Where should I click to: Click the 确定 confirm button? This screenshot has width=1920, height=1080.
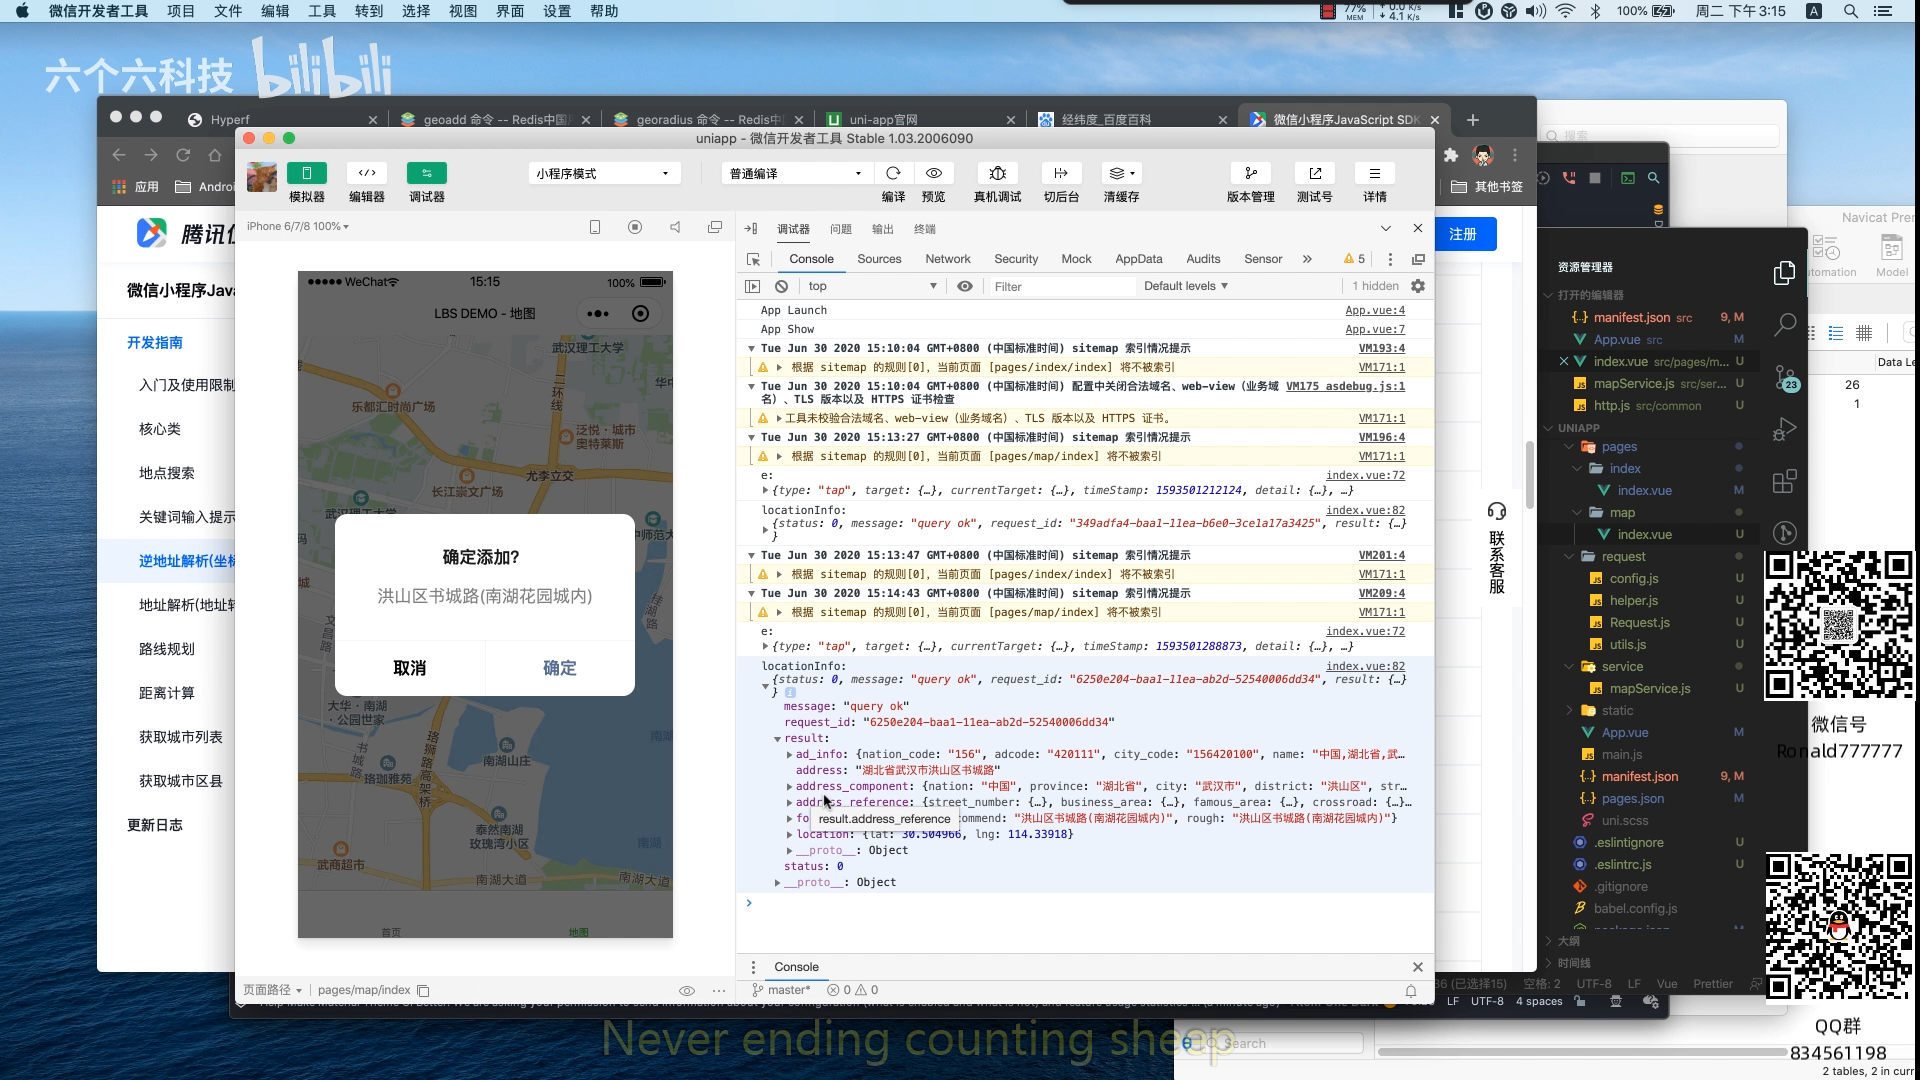(560, 667)
